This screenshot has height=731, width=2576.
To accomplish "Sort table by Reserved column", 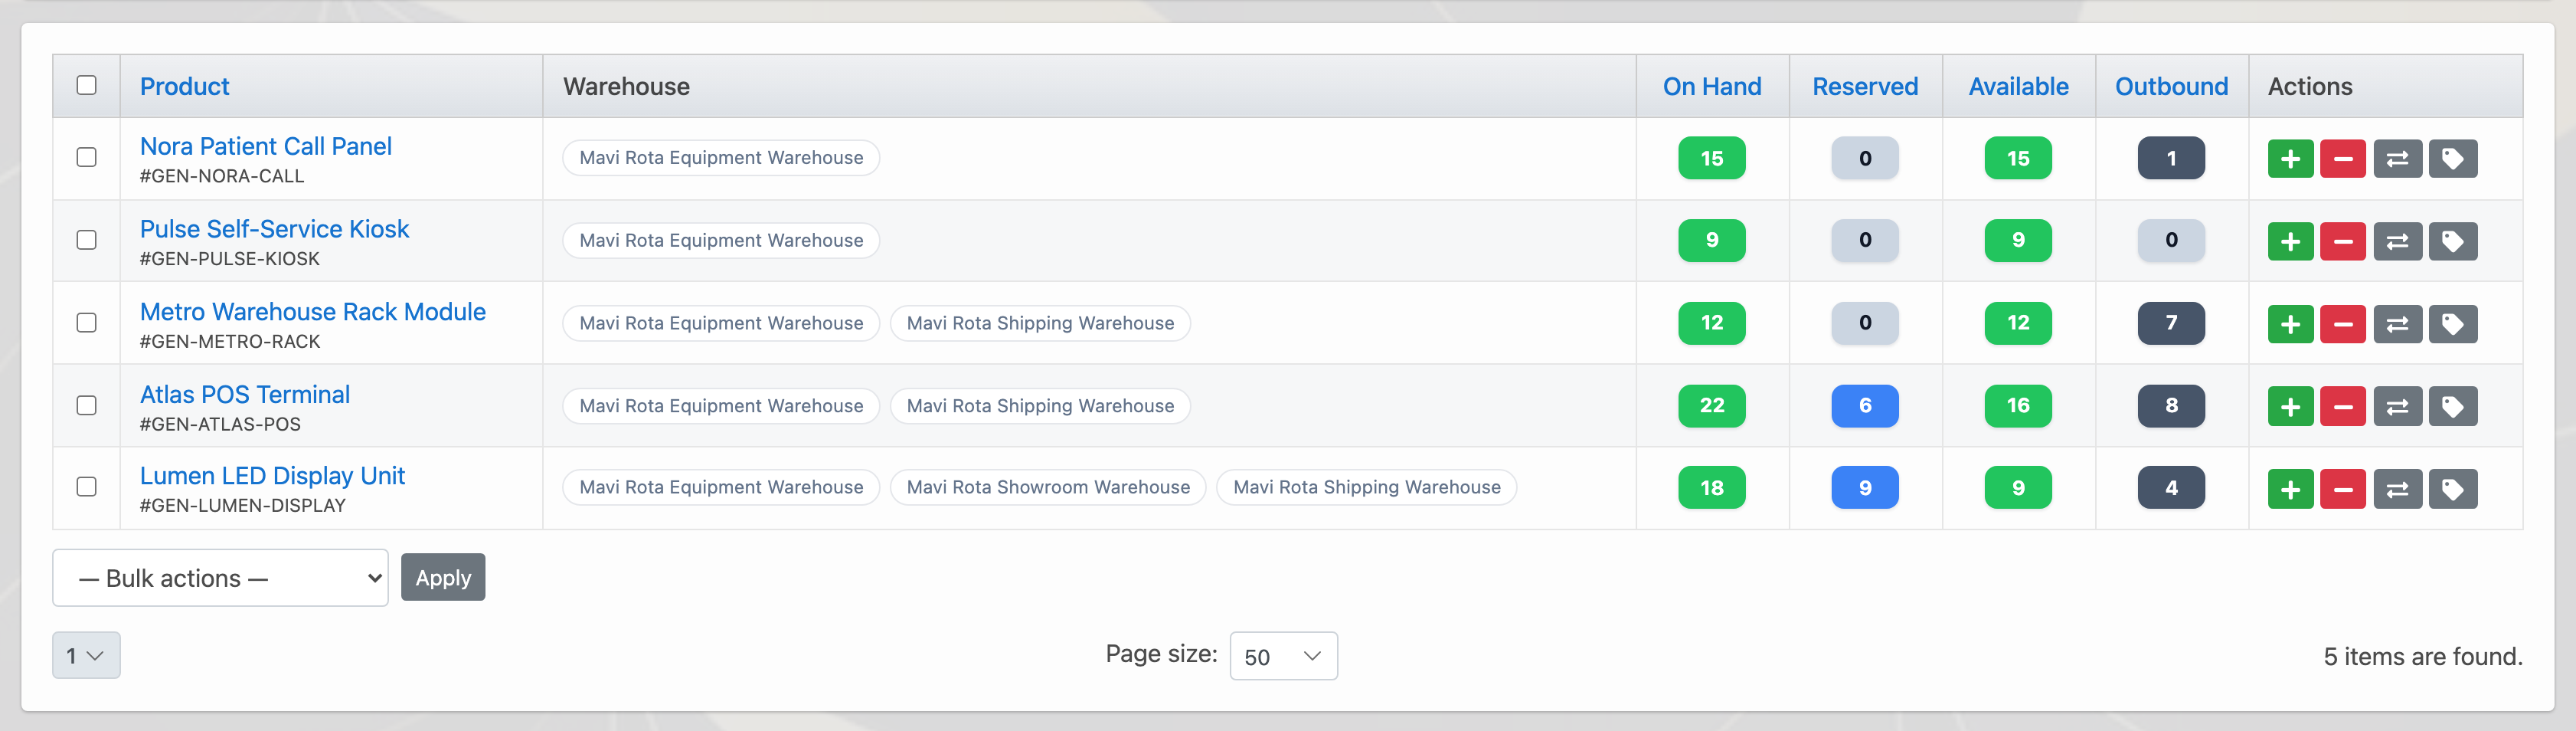I will pos(1865,87).
